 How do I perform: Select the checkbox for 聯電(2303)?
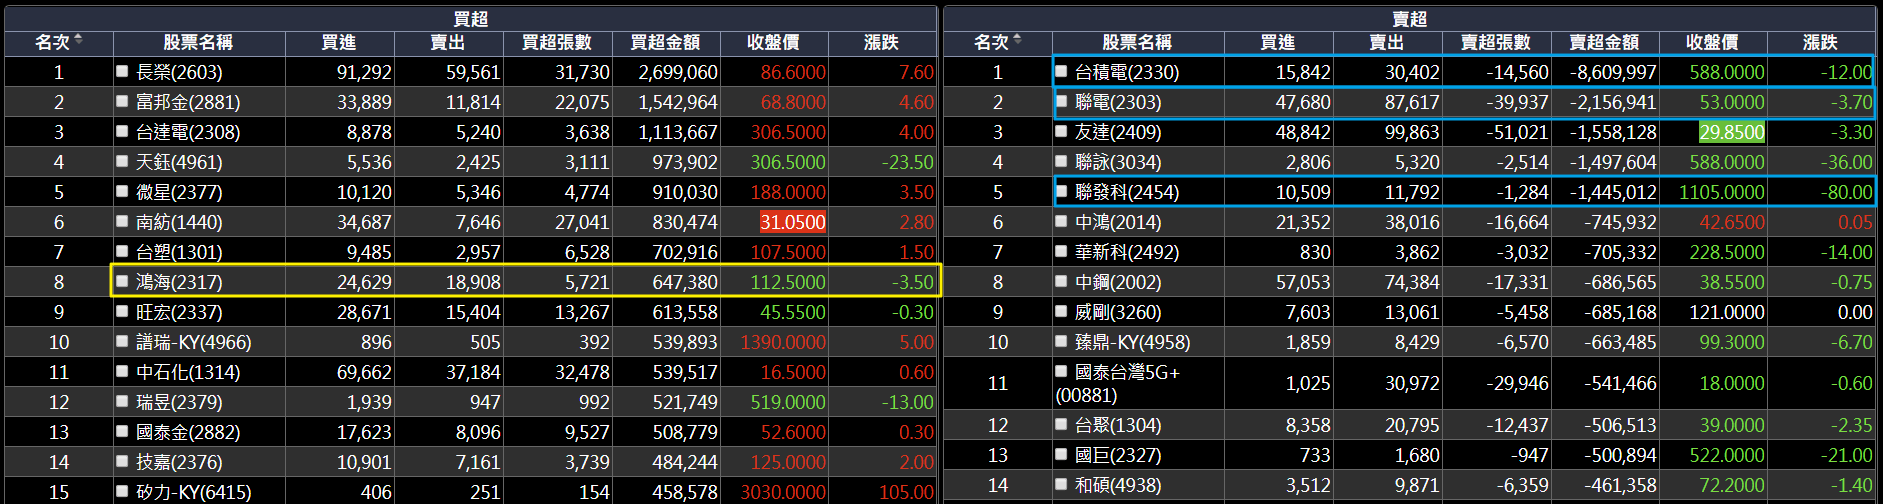[x=1061, y=101]
